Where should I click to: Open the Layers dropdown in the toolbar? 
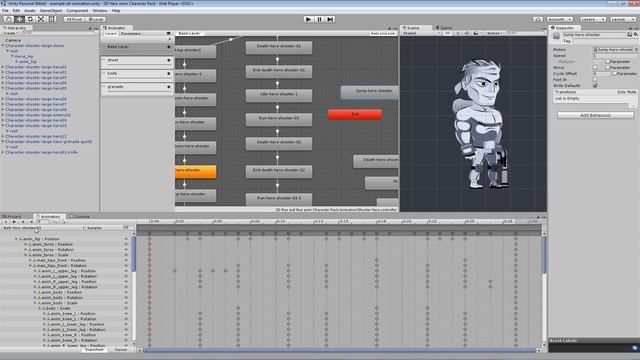coord(592,19)
